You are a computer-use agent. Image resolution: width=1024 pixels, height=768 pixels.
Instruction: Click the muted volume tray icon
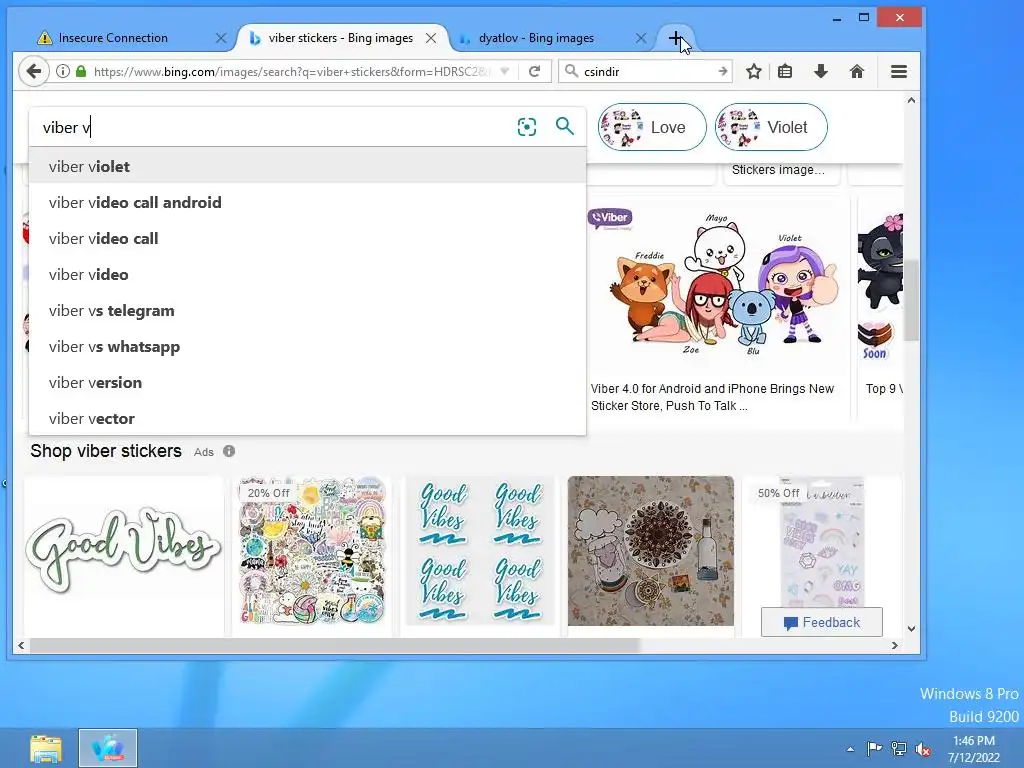[x=923, y=749]
